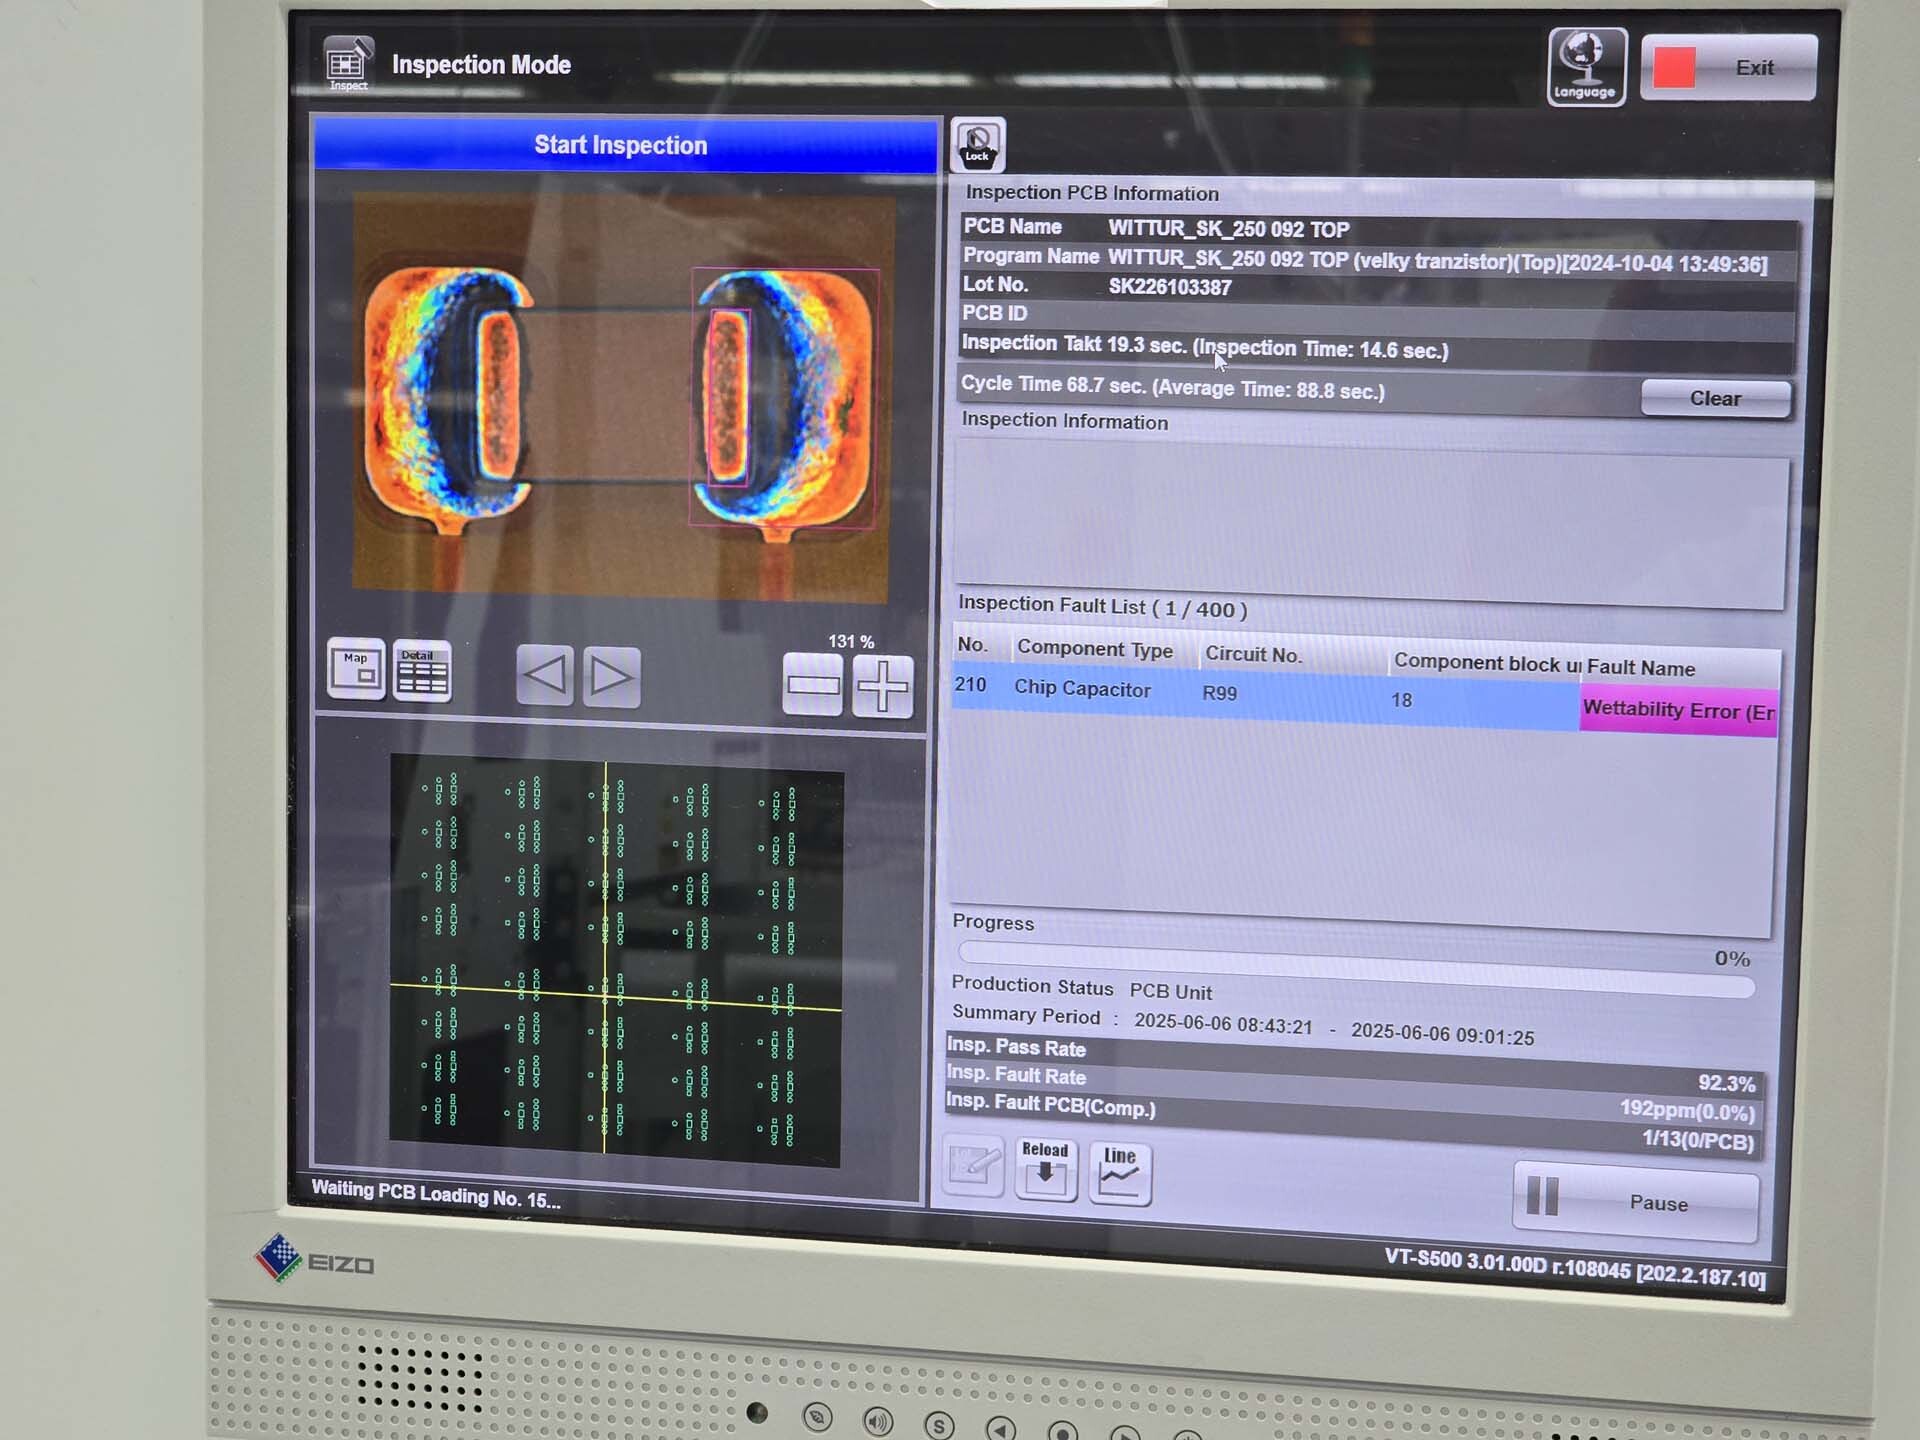Click the Component Type column header
This screenshot has width=1920, height=1440.
pyautogui.click(x=1095, y=649)
